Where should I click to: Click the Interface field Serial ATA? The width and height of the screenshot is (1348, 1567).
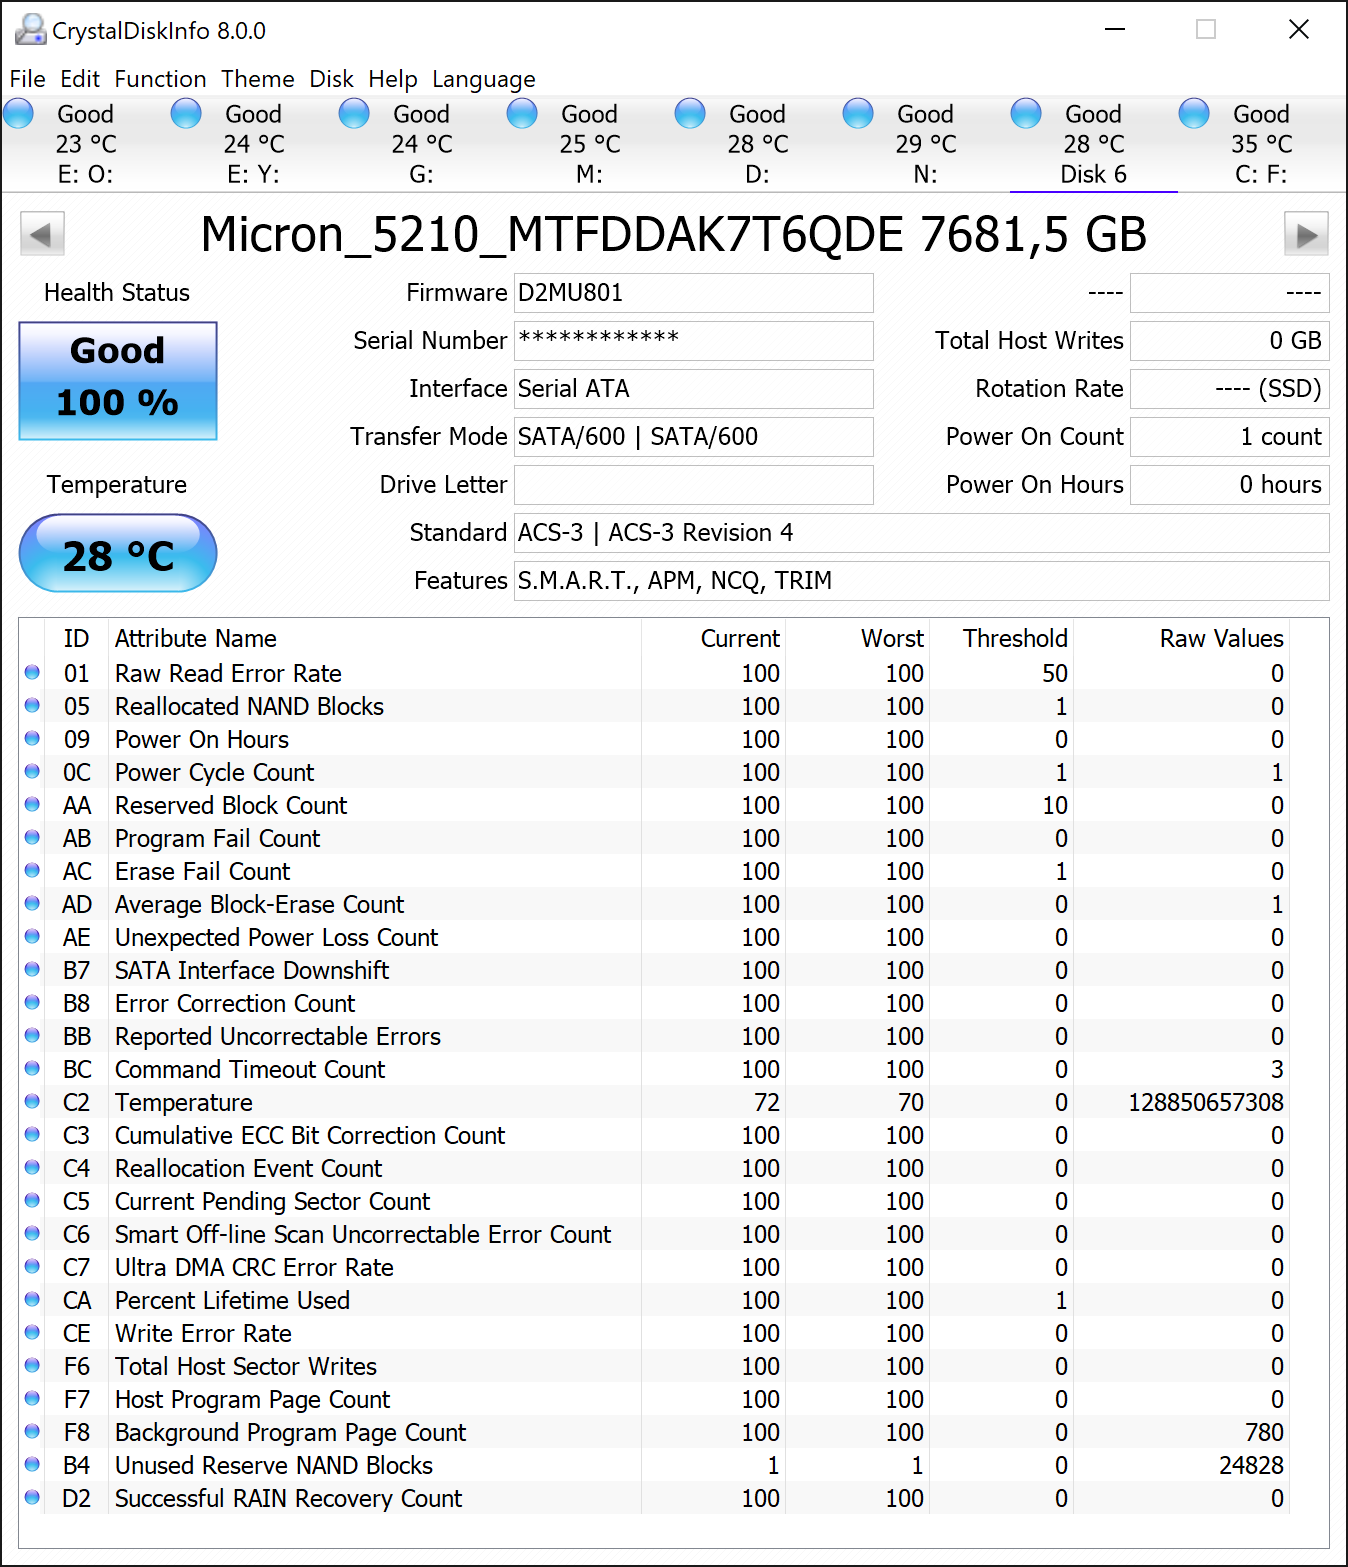click(x=693, y=389)
